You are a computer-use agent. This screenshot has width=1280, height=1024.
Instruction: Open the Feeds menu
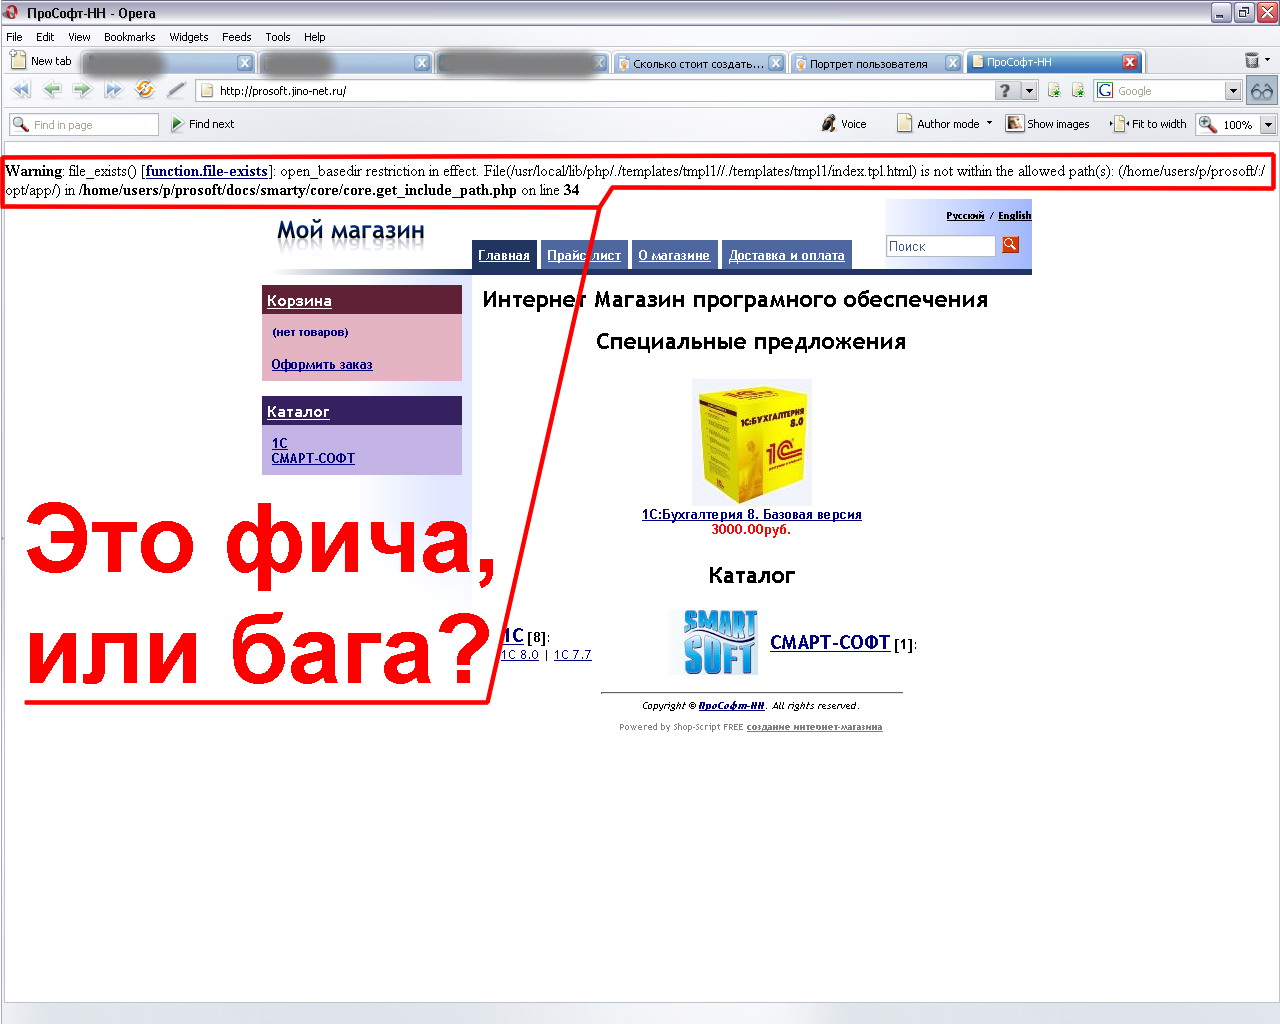(237, 37)
